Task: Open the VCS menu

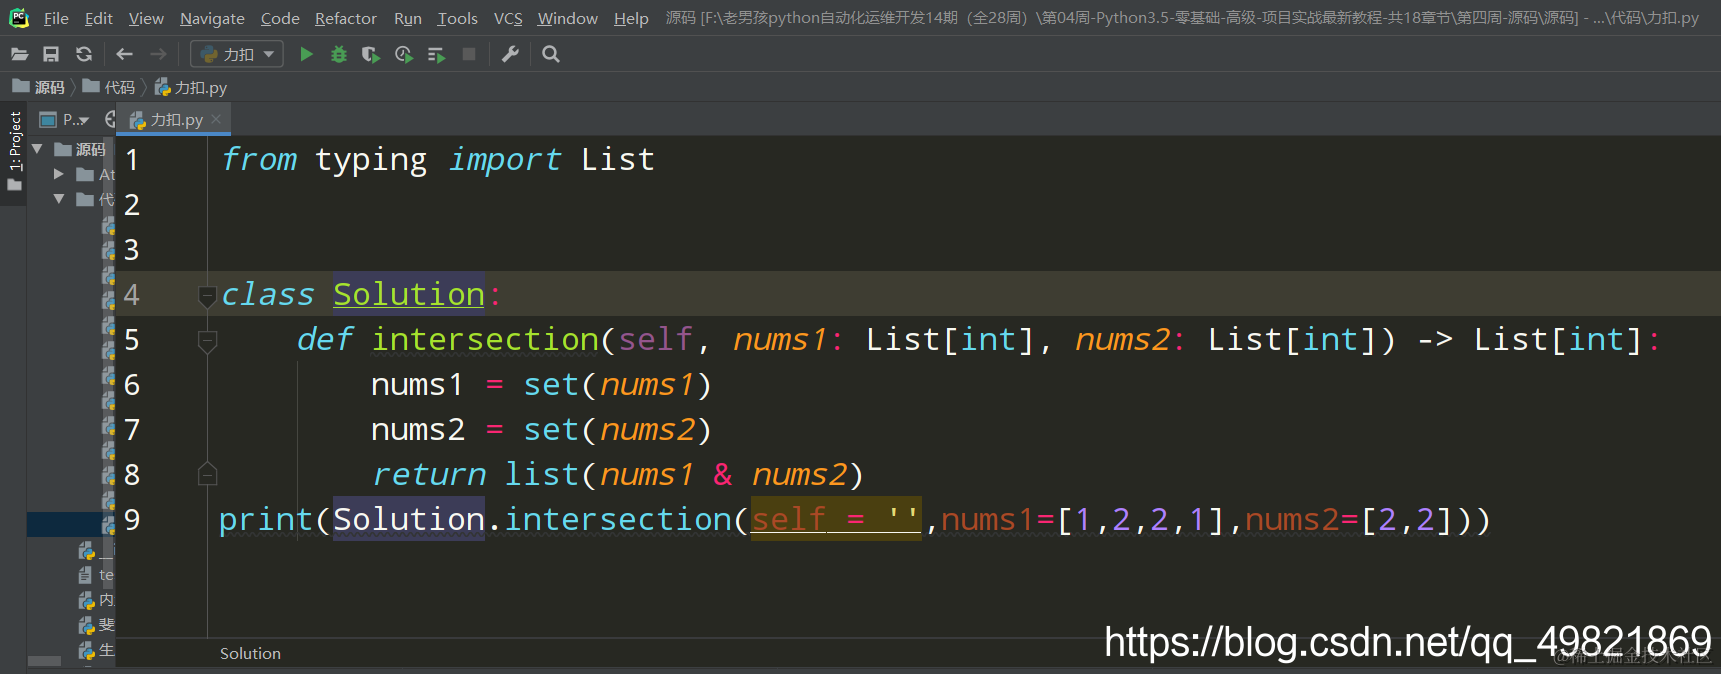Action: (x=508, y=18)
